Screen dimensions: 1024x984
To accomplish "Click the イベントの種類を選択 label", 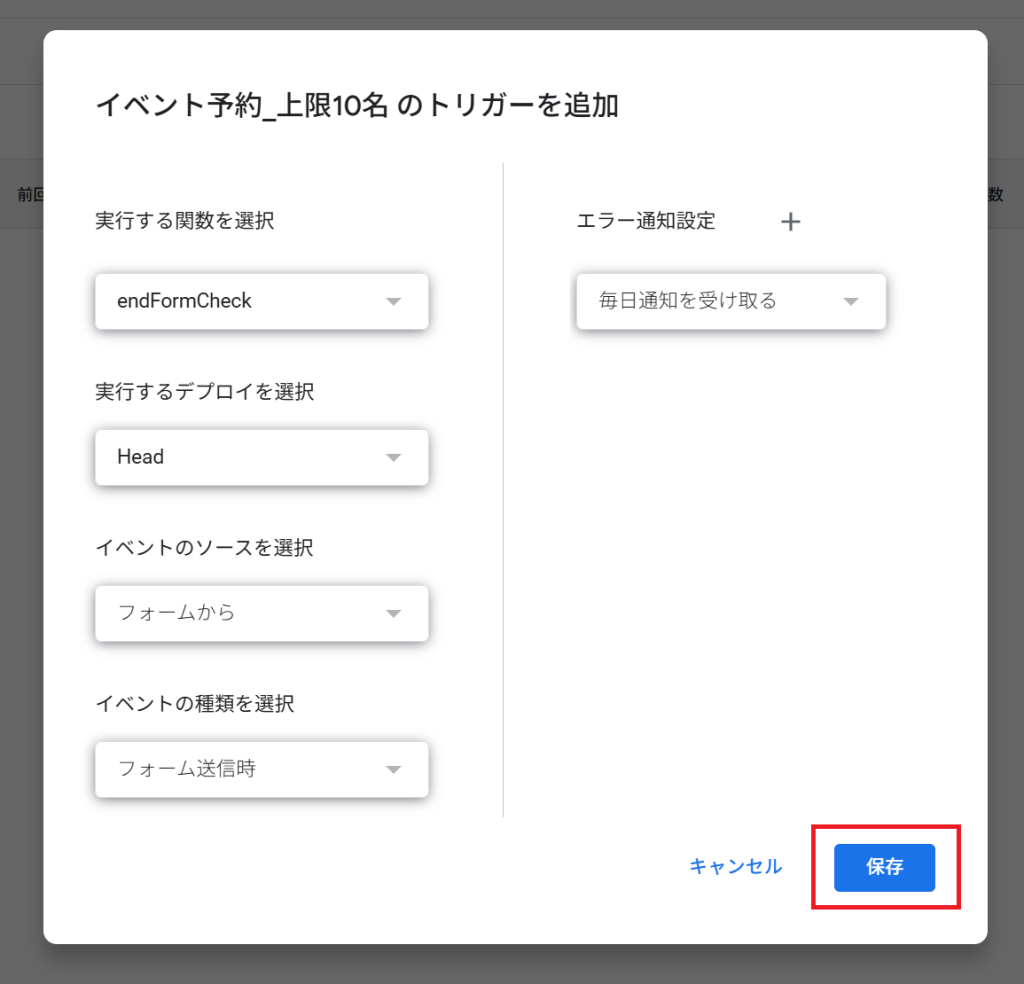I will [x=195, y=703].
